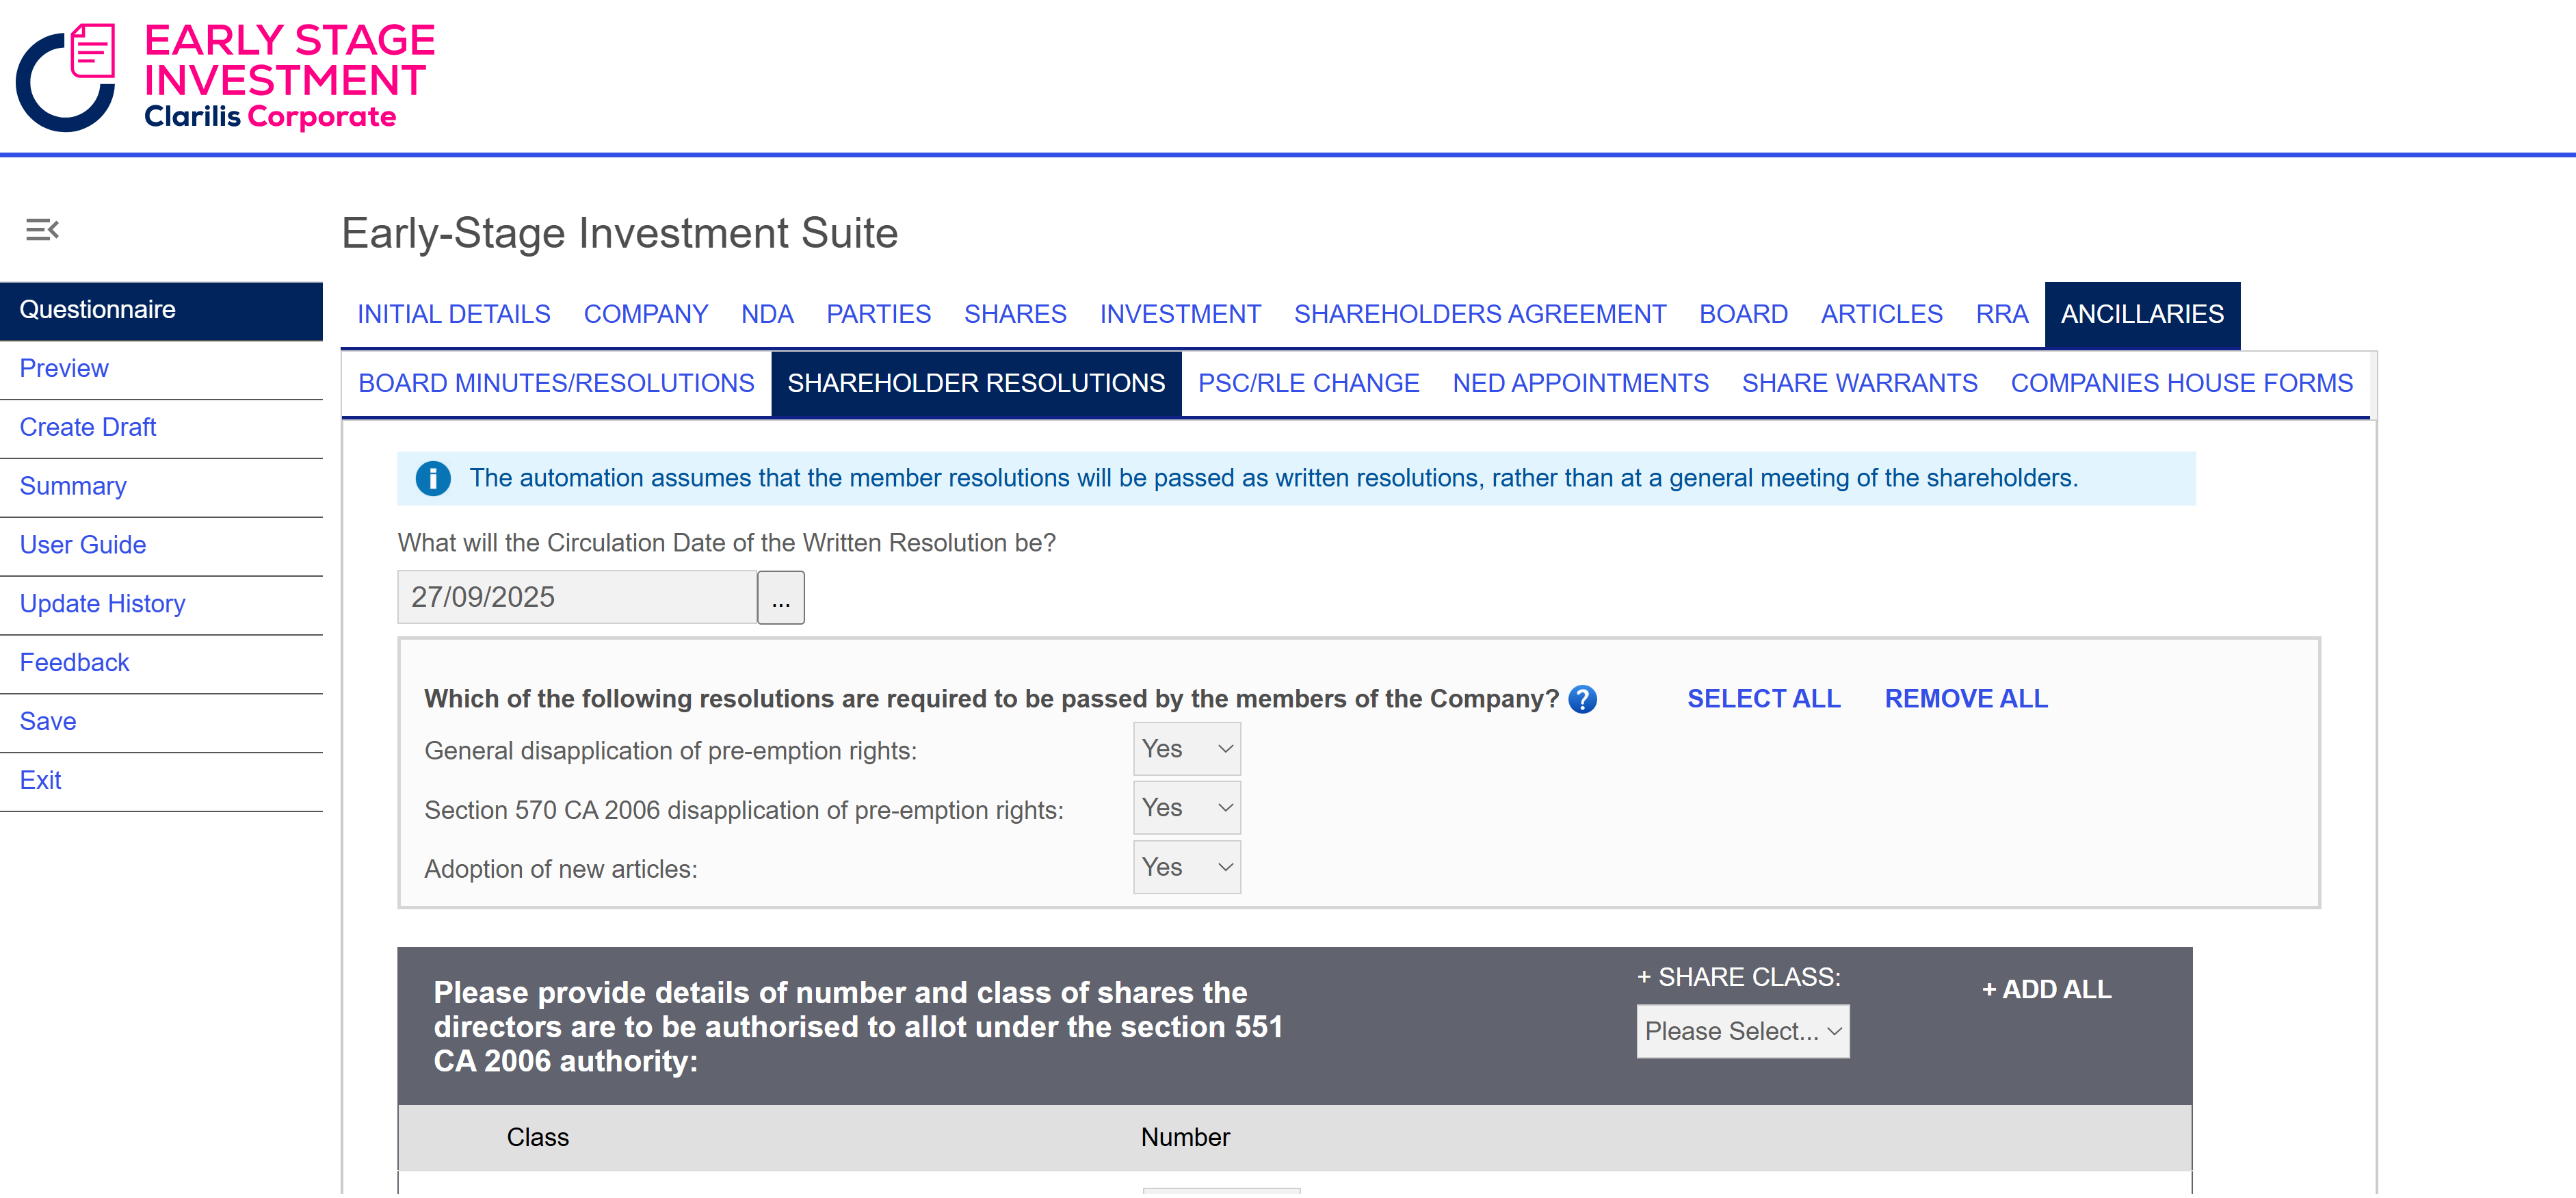Collapse the sidebar menu icon
The width and height of the screenshot is (2576, 1198).
click(42, 230)
